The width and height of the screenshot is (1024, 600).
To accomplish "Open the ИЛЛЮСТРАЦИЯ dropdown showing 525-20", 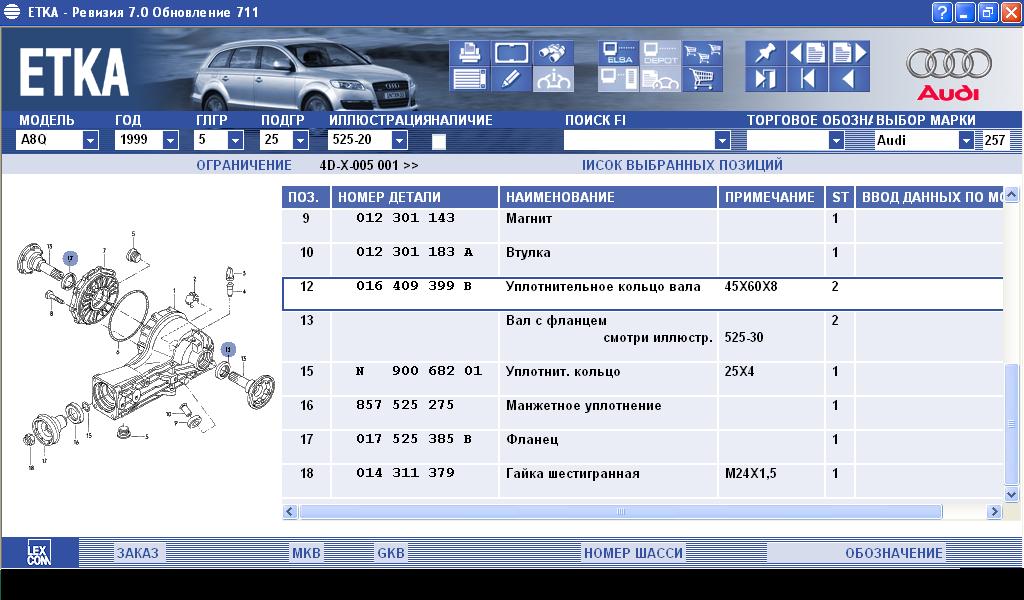I will click(x=399, y=141).
